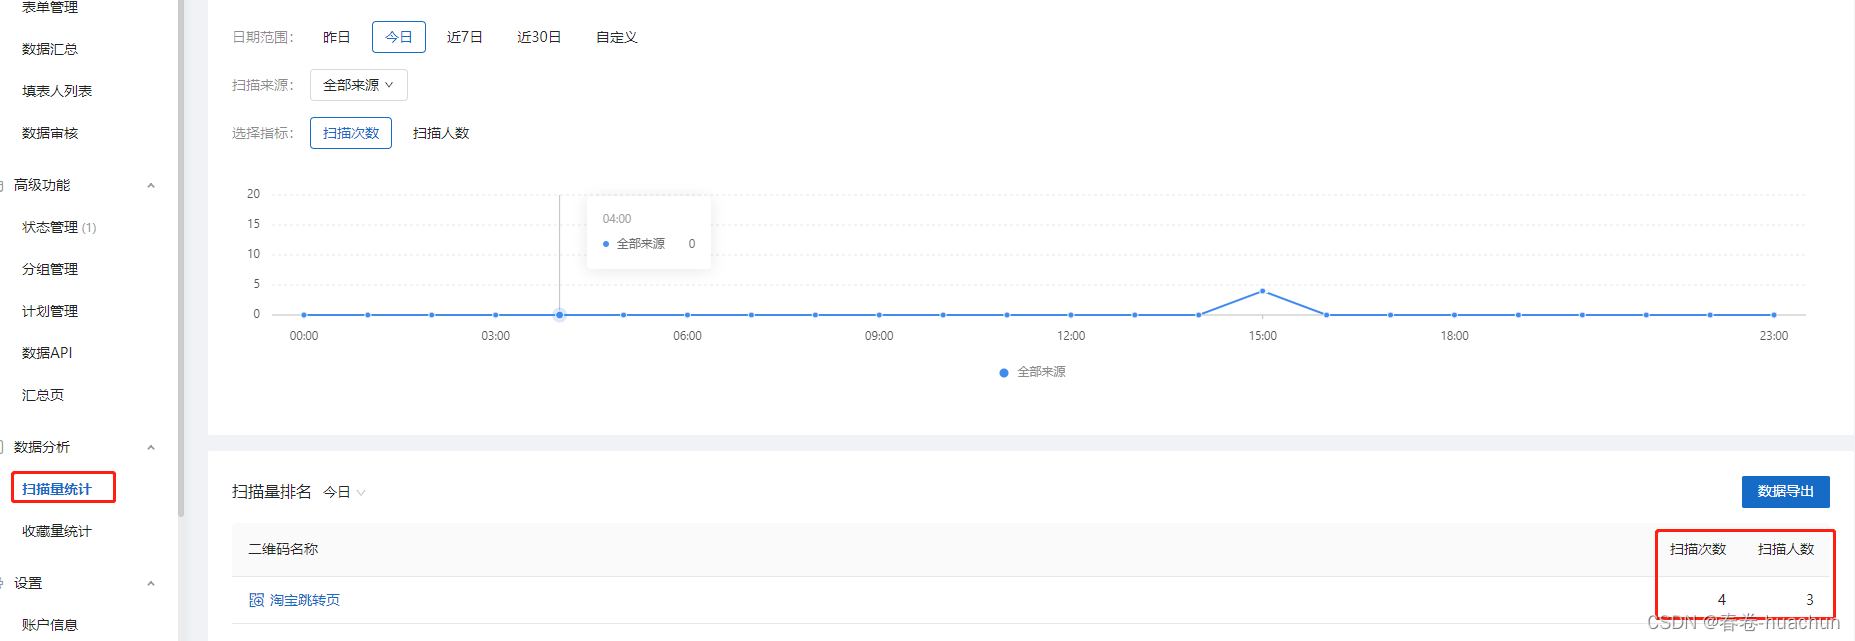The image size is (1855, 641).
Task: Click the chart peak point at 15:00
Action: [1263, 291]
